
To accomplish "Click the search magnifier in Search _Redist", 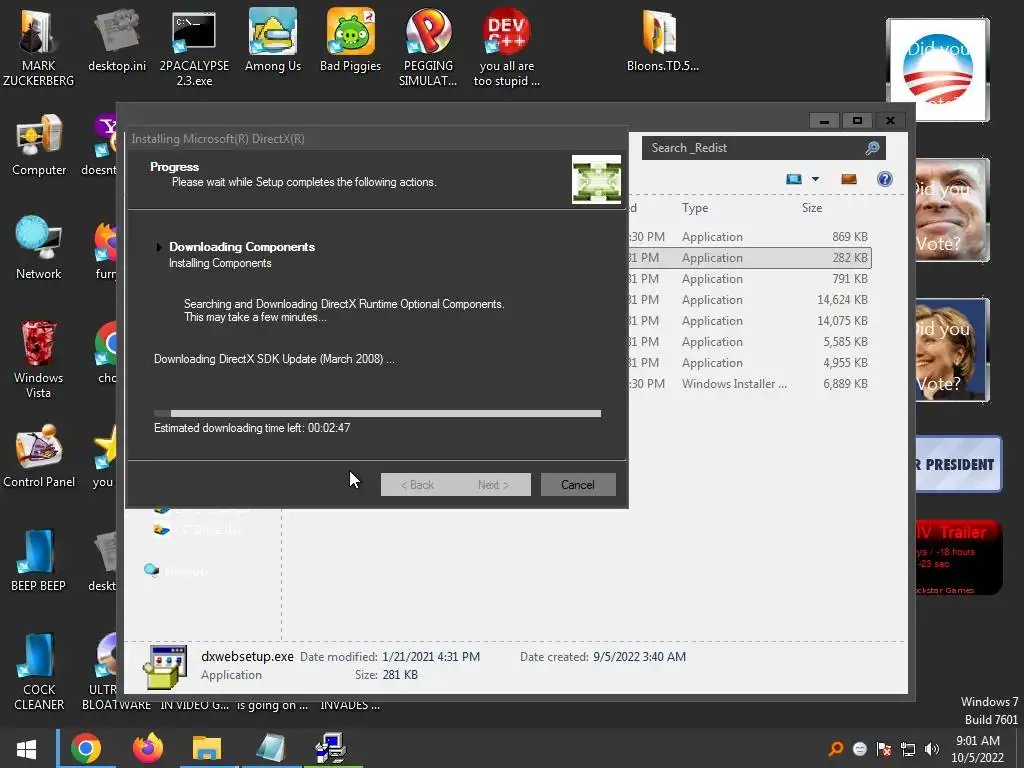I will point(872,148).
